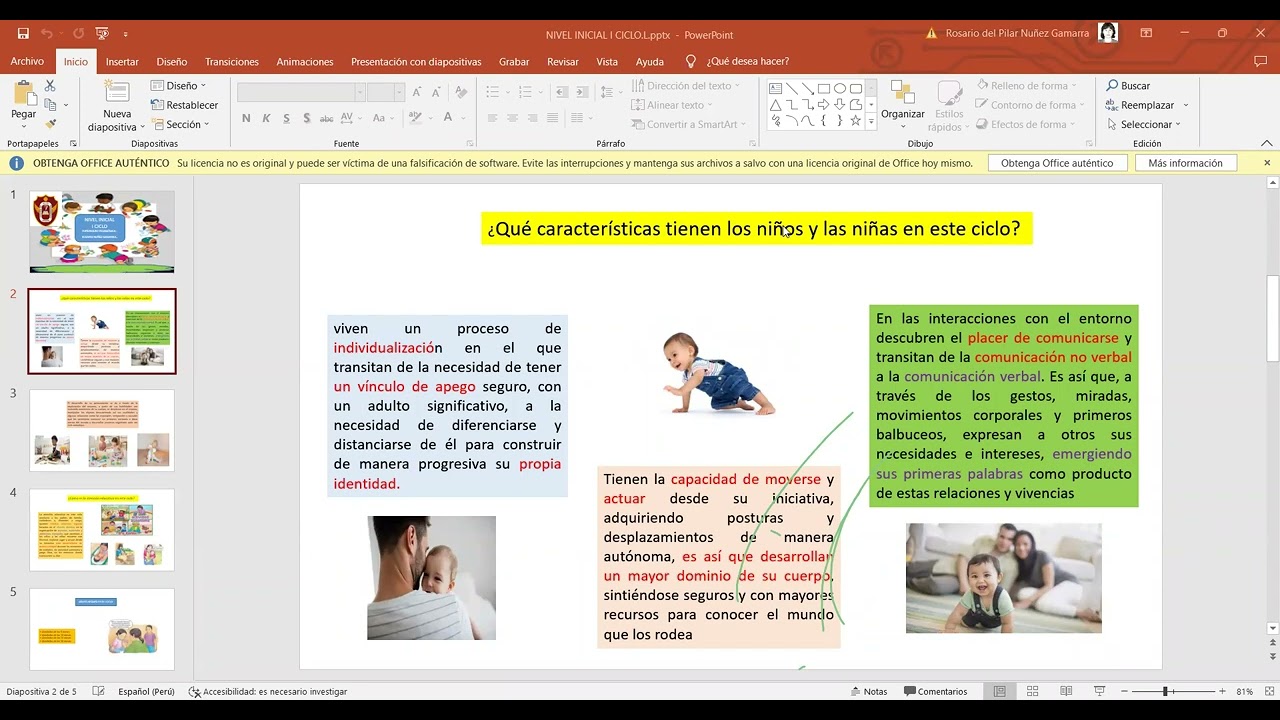Image resolution: width=1280 pixels, height=720 pixels.
Task: Undo the last action
Action: (x=47, y=33)
